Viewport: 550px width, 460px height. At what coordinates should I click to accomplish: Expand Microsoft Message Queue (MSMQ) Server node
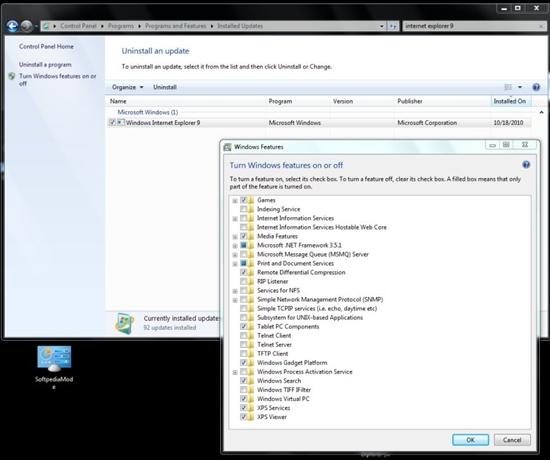coord(235,255)
